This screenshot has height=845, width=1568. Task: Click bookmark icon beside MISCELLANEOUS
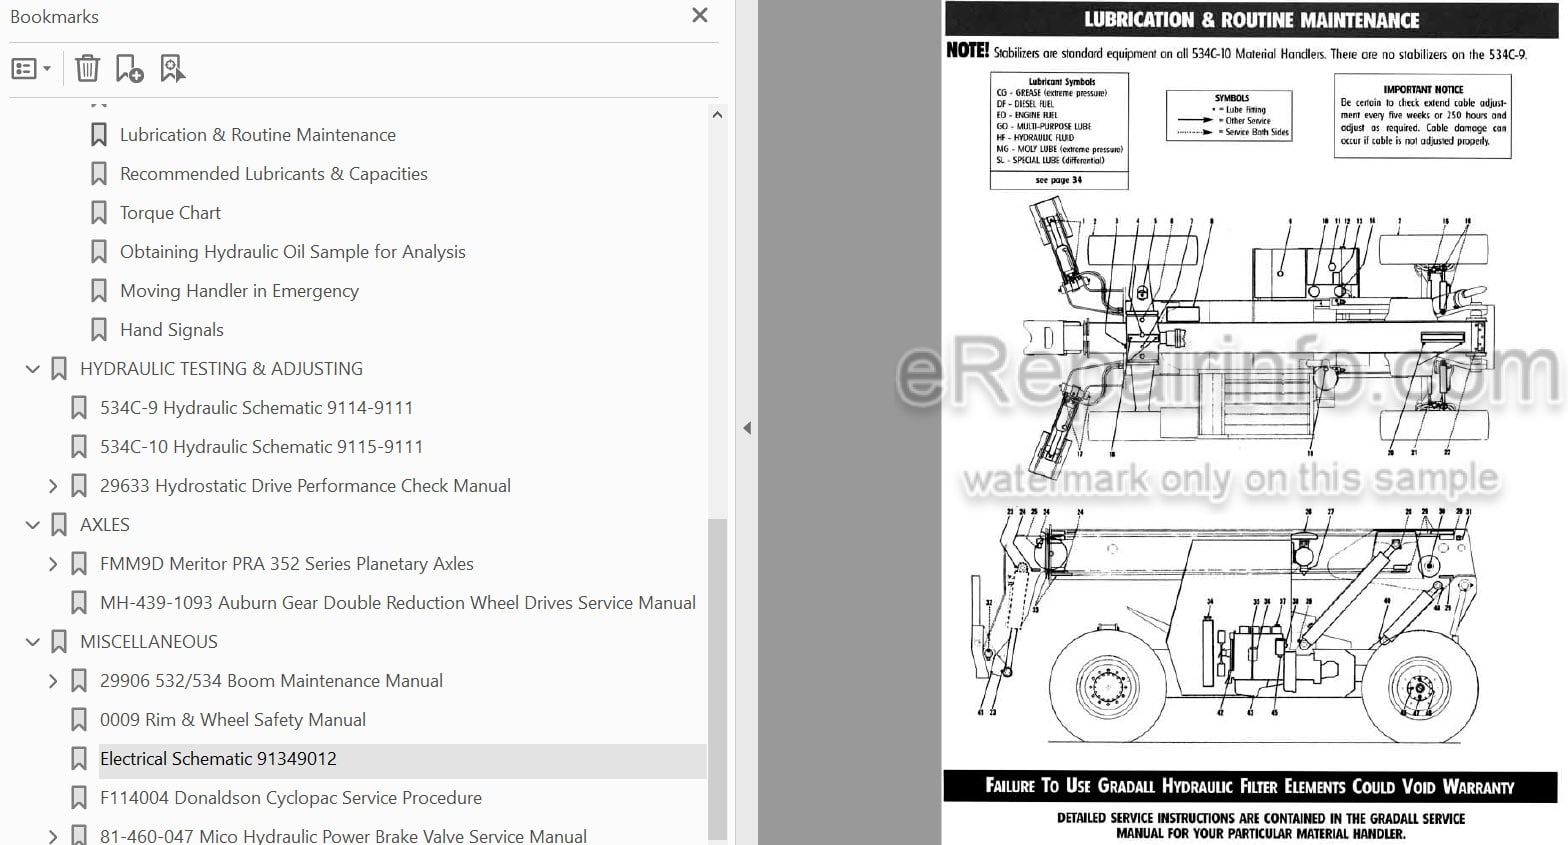point(59,642)
